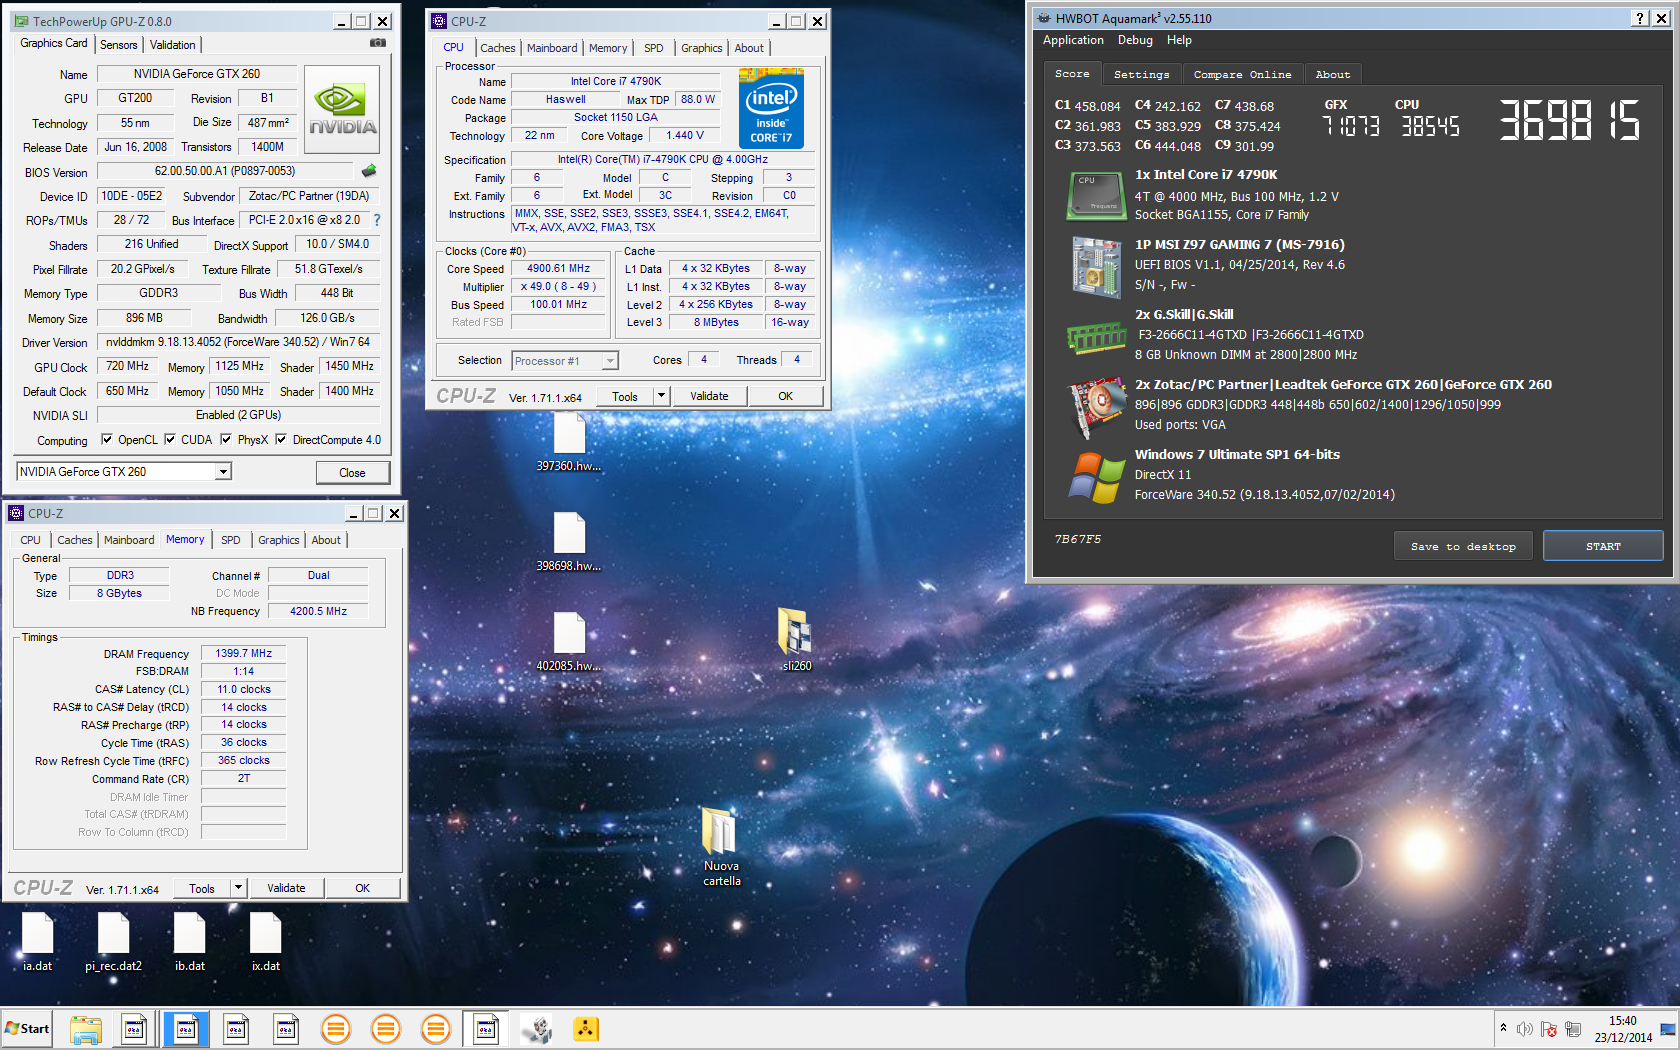Toggle the PhysX checkbox in GPU-Z
This screenshot has width=1680, height=1050.
[x=226, y=439]
